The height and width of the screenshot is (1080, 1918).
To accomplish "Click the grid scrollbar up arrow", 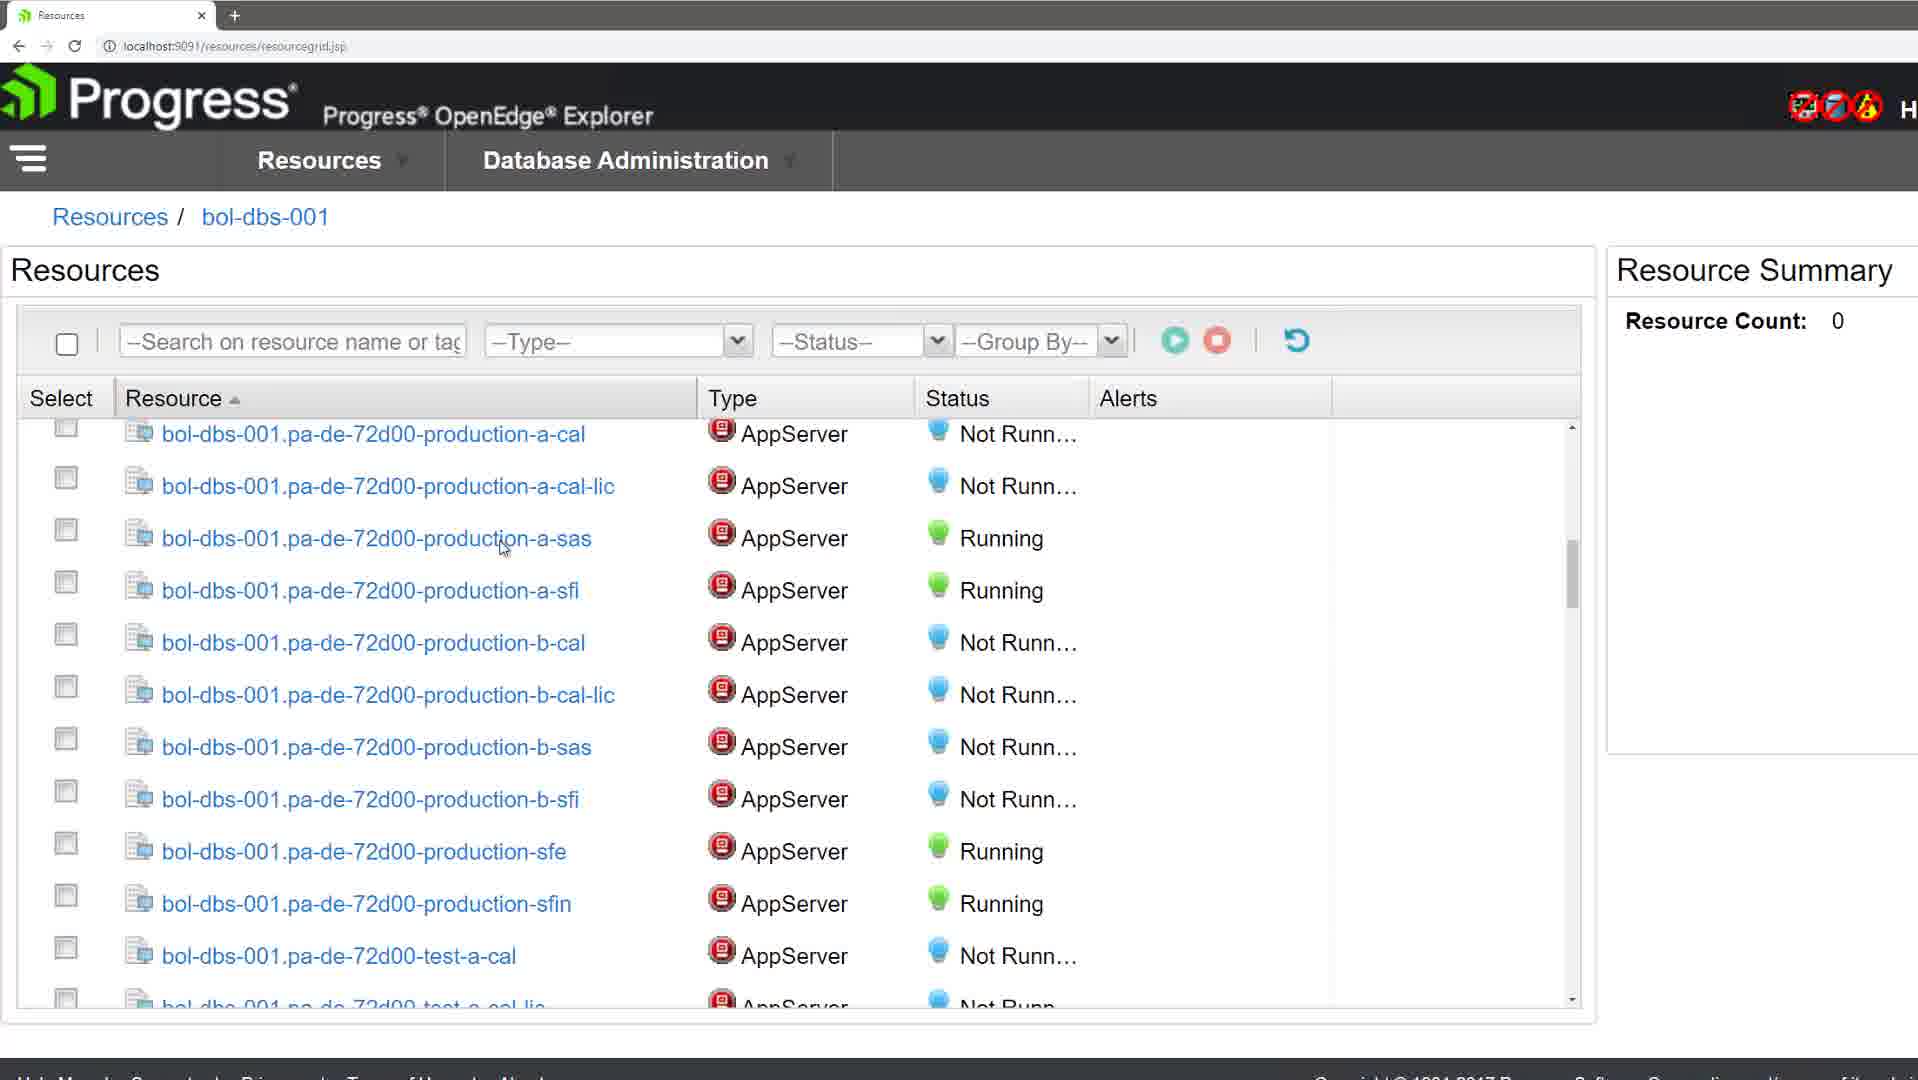I will pos(1572,428).
